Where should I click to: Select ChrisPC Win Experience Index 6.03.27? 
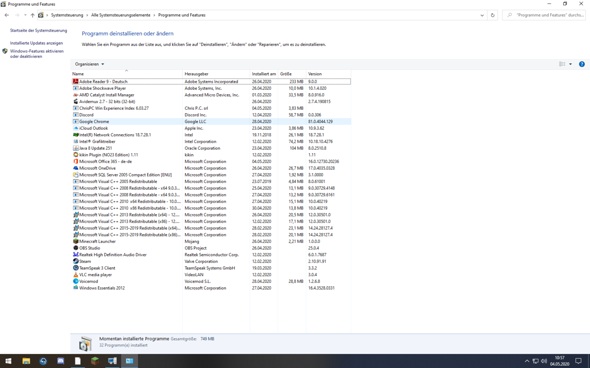[x=211, y=108]
